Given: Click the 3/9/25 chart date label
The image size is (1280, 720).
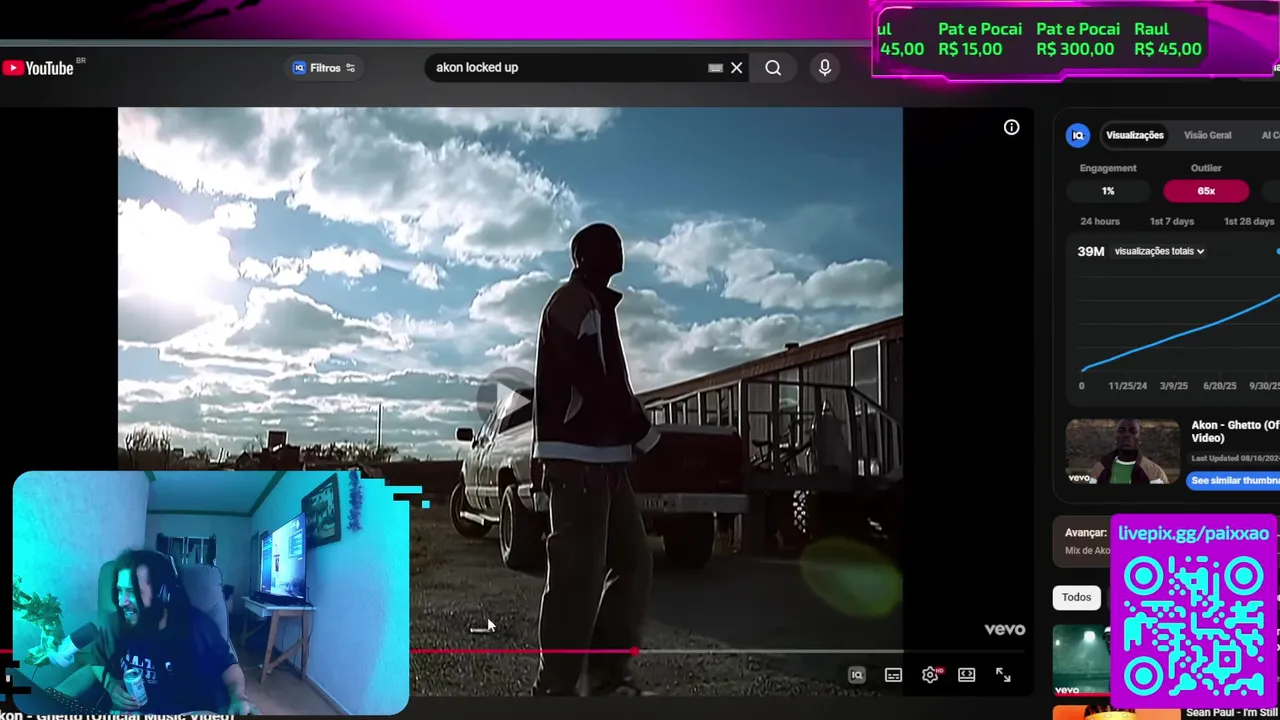Looking at the screenshot, I should (x=1174, y=386).
